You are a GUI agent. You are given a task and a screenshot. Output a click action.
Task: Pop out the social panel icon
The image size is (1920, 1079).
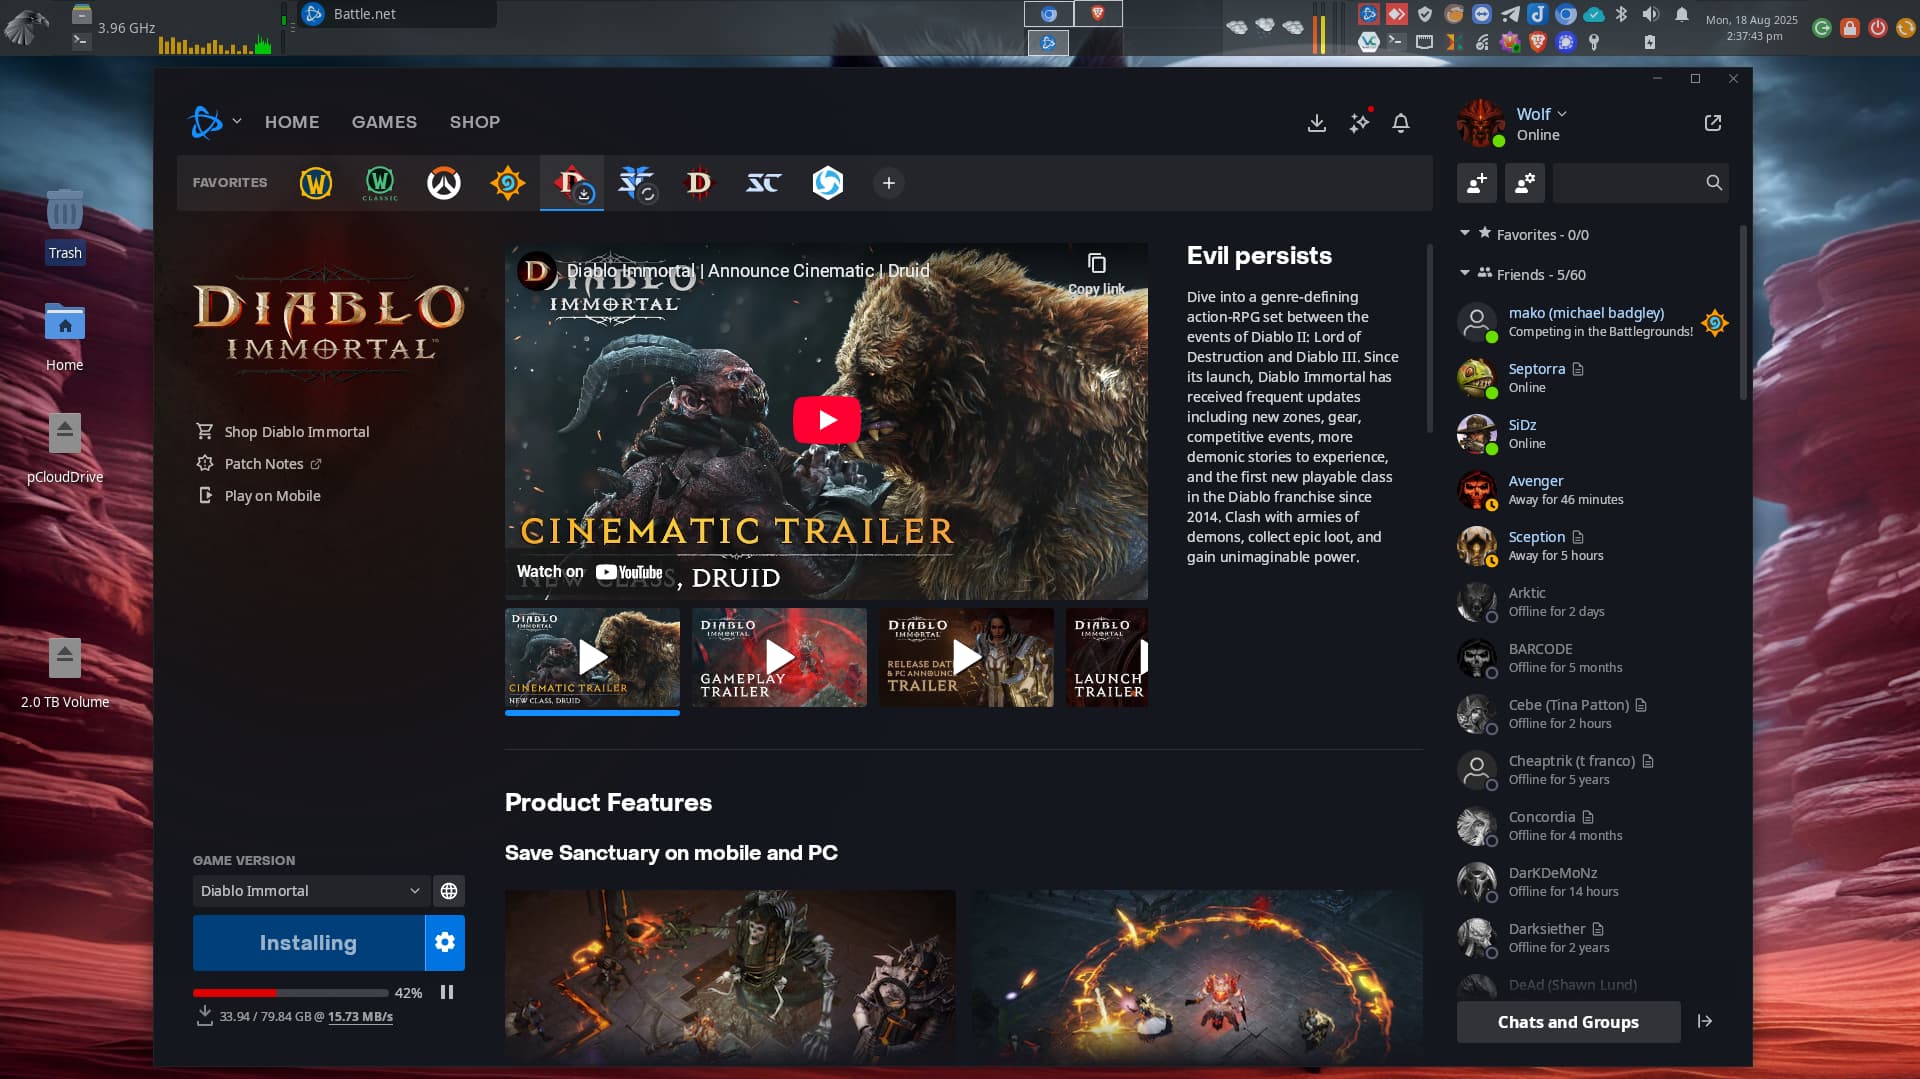(x=1713, y=122)
